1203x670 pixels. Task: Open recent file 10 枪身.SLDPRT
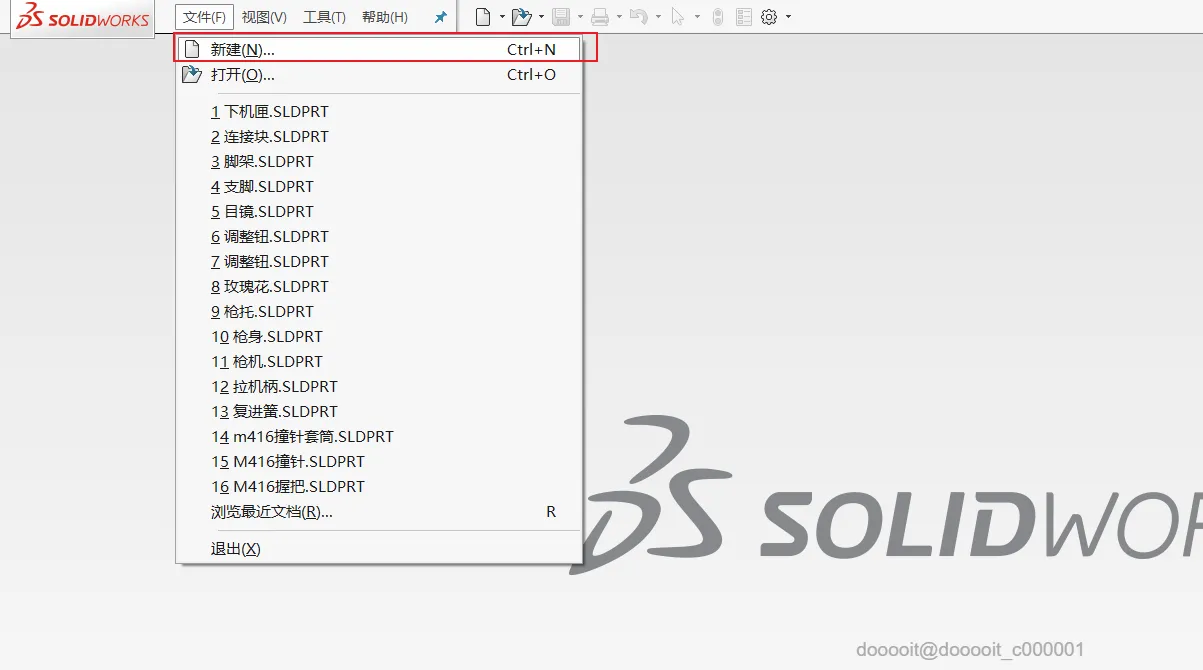(x=379, y=336)
